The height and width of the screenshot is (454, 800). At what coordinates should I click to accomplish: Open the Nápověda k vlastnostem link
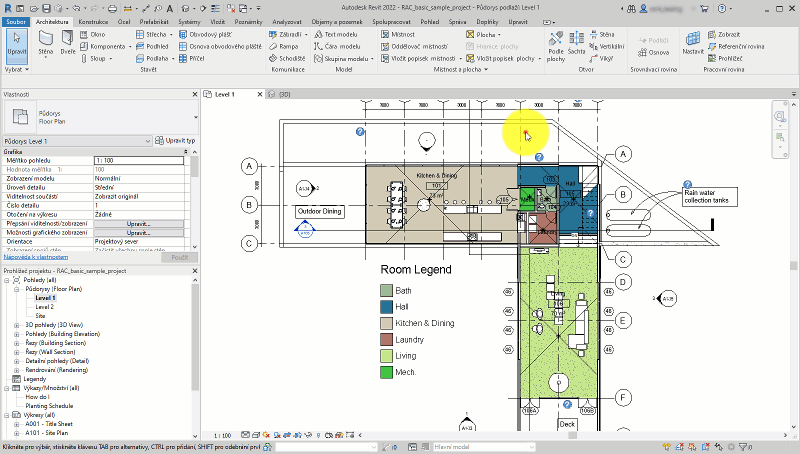point(36,257)
